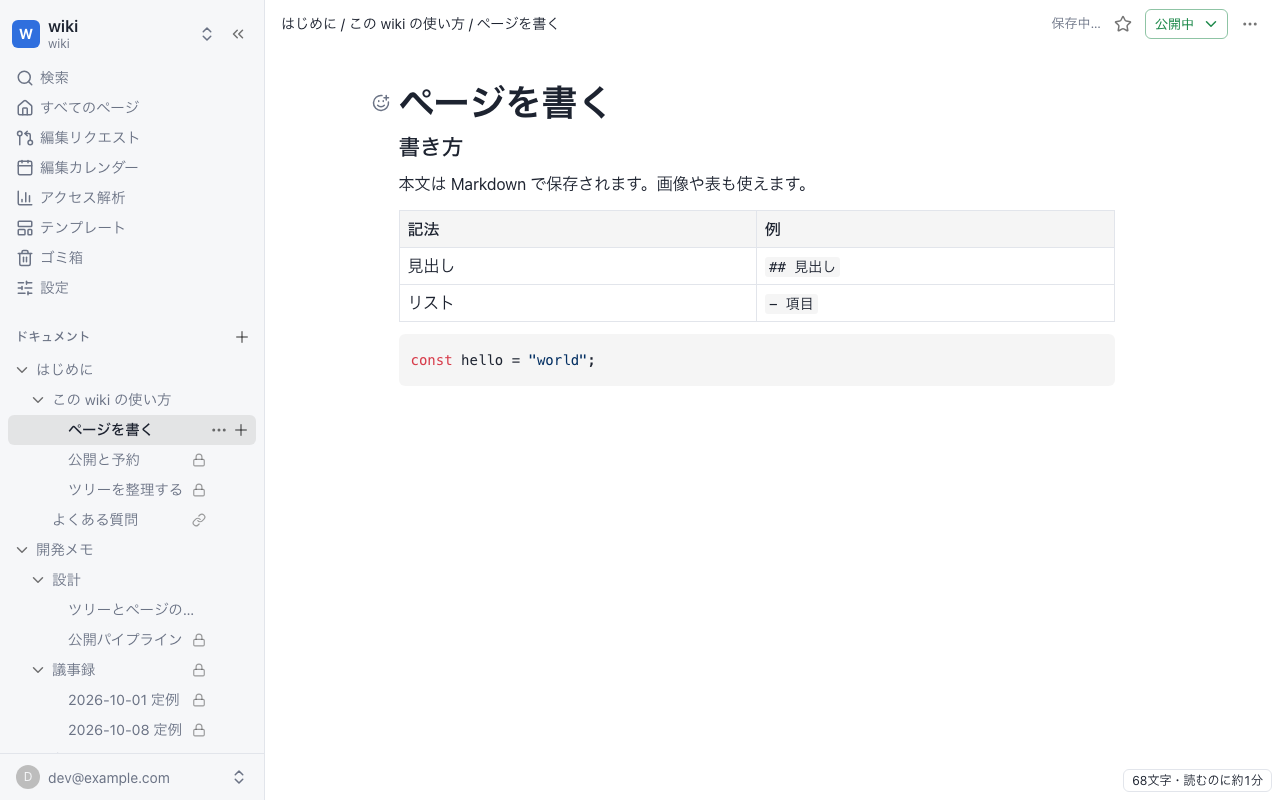Click the 68文字 word count badge

click(x=1197, y=780)
